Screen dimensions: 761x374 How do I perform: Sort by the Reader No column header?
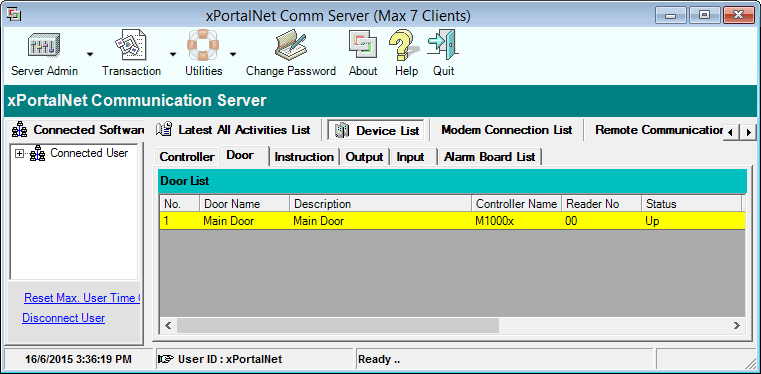601,204
